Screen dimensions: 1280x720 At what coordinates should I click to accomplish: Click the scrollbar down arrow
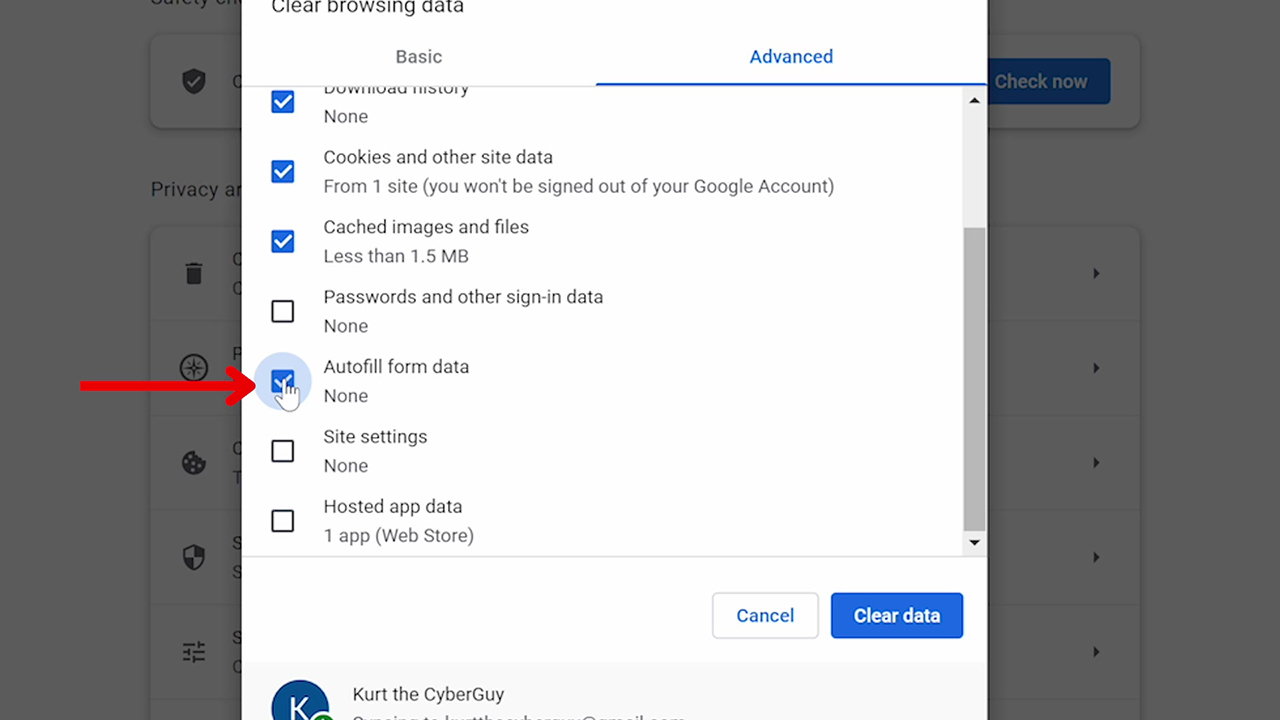[x=973, y=542]
